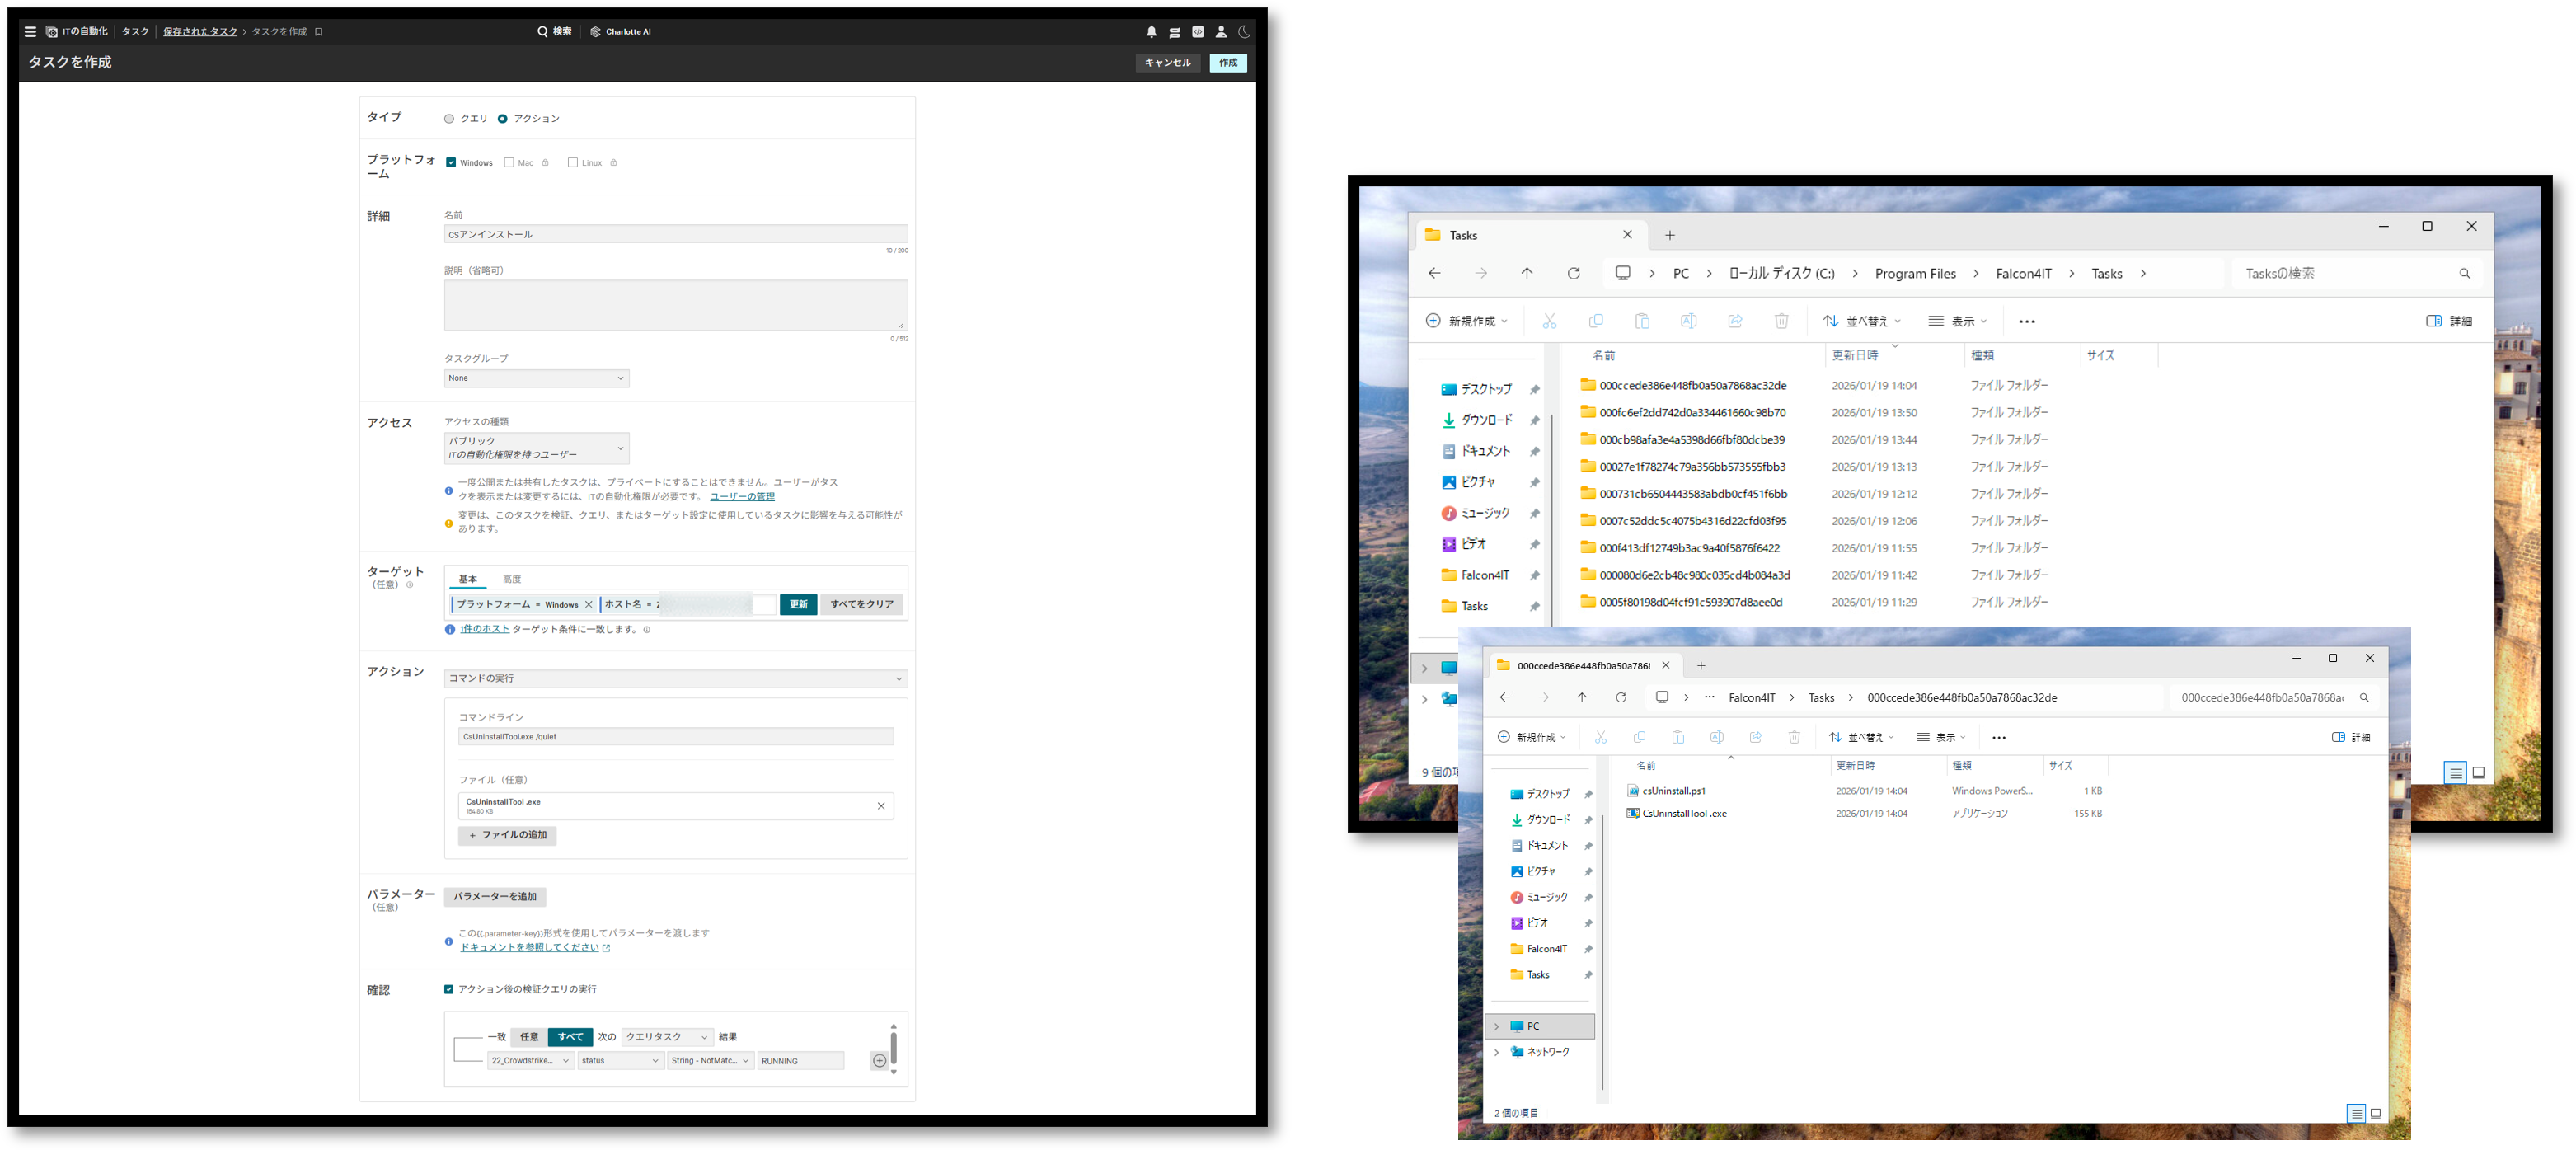Click the コマンドライン input field
The height and width of the screenshot is (1150, 2576).
(x=675, y=737)
